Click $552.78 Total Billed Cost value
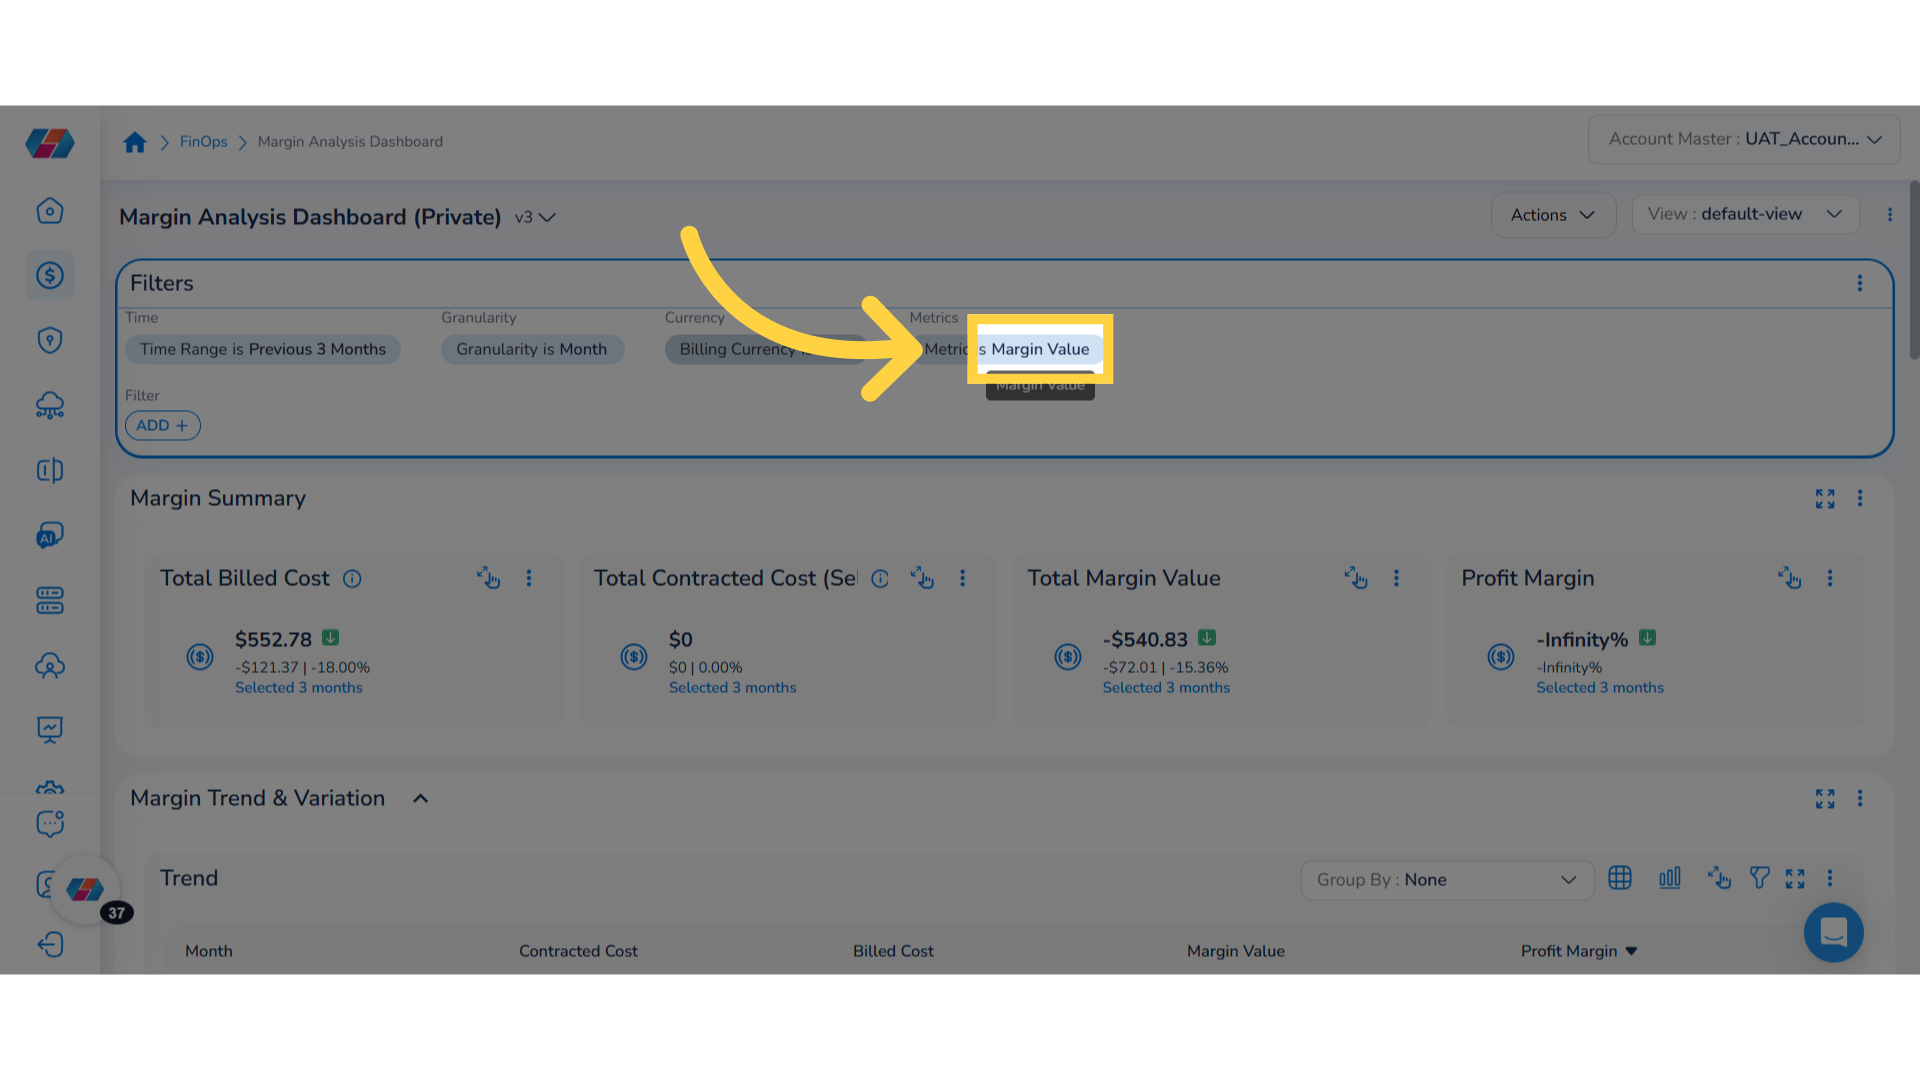Image resolution: width=1920 pixels, height=1080 pixels. coord(273,640)
